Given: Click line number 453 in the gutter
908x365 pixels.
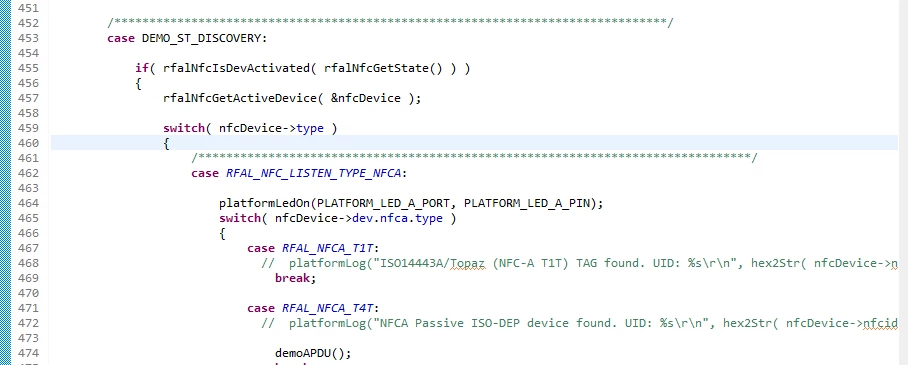Looking at the screenshot, I should click(x=28, y=38).
